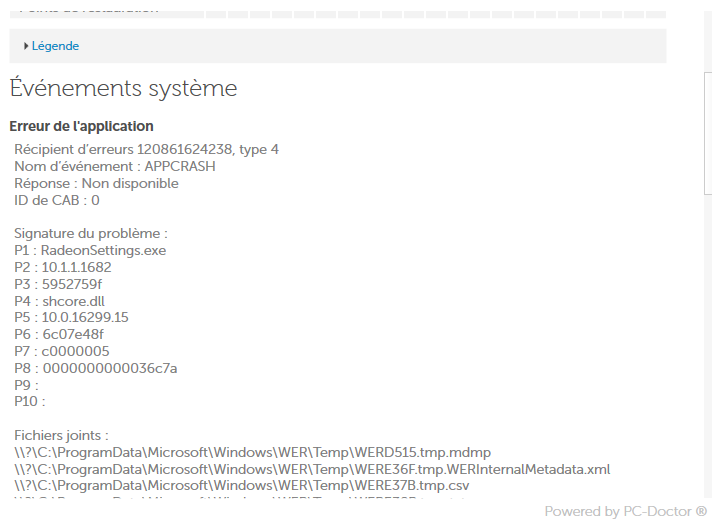This screenshot has width=712, height=524.
Task: Click the WERE36F.tmp.WERInternalMetadata.xml file path
Action: [x=312, y=469]
